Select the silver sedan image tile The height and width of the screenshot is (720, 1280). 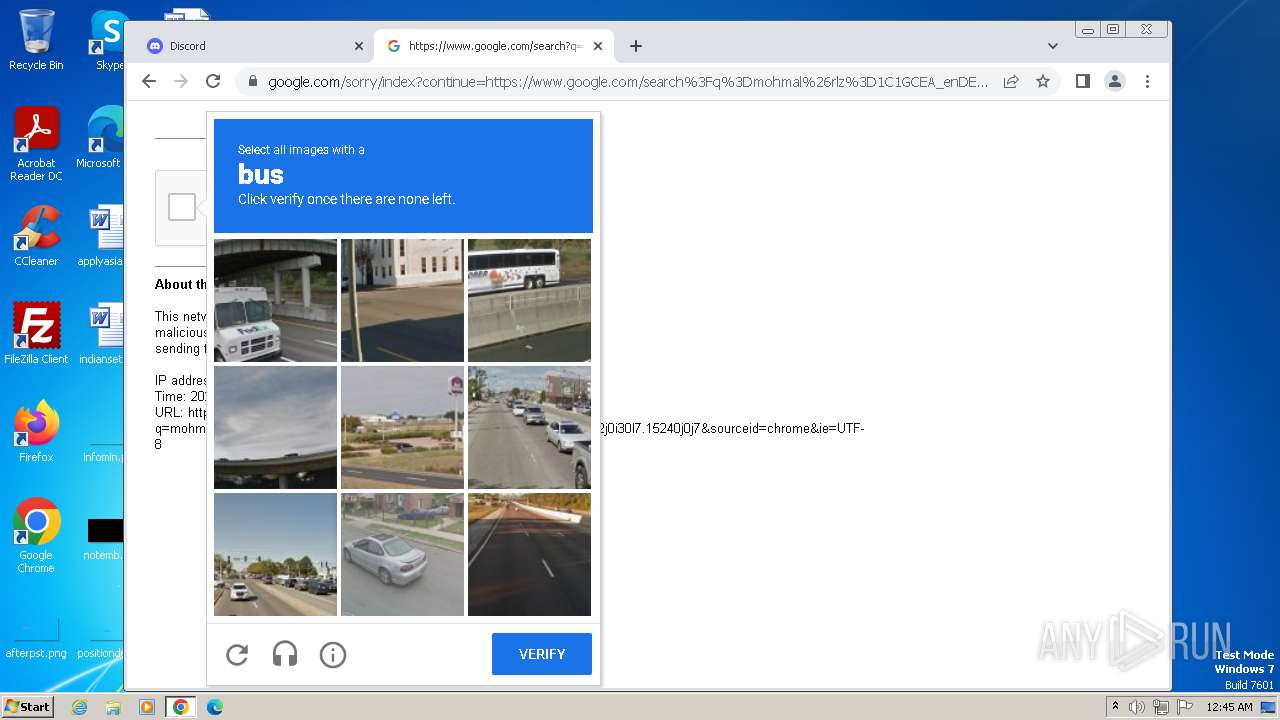coord(402,554)
